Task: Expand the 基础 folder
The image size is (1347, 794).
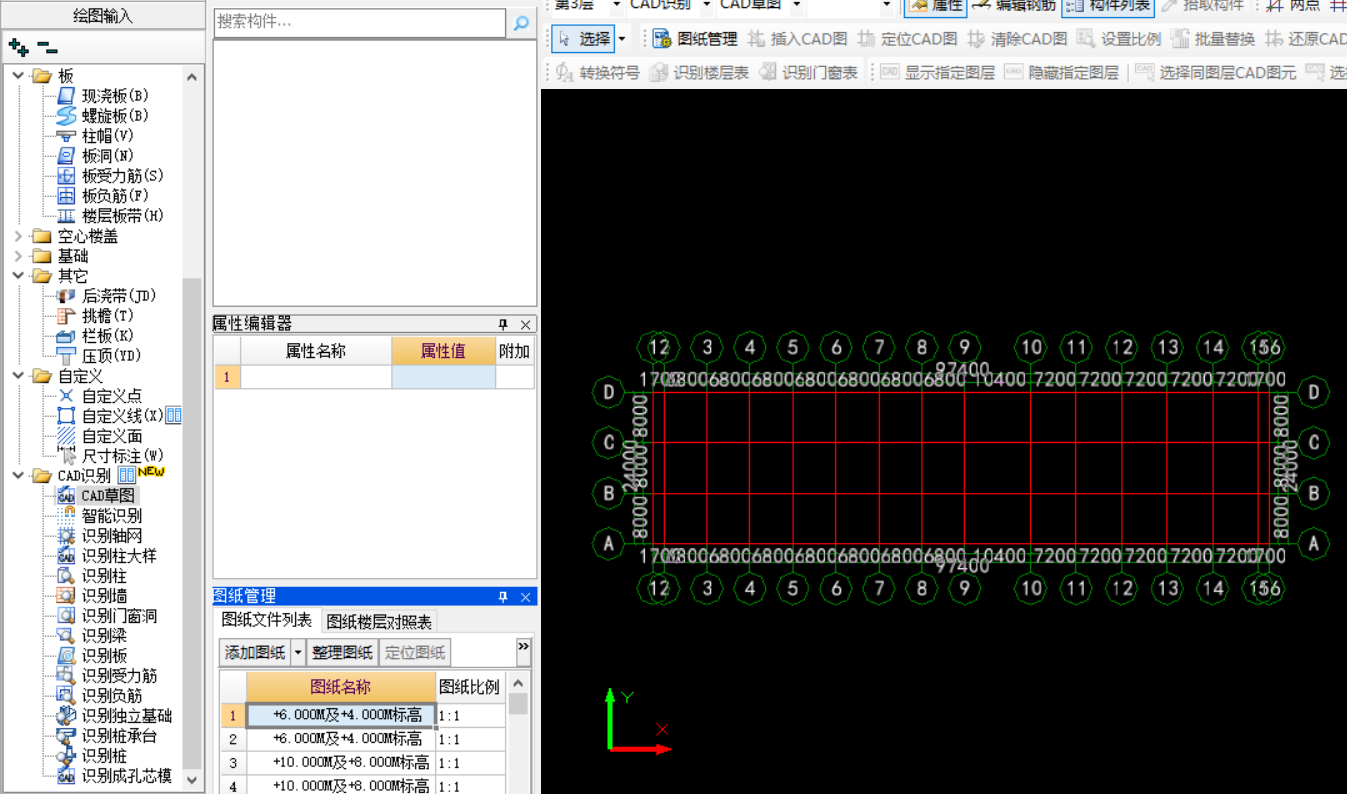Action: [x=18, y=256]
